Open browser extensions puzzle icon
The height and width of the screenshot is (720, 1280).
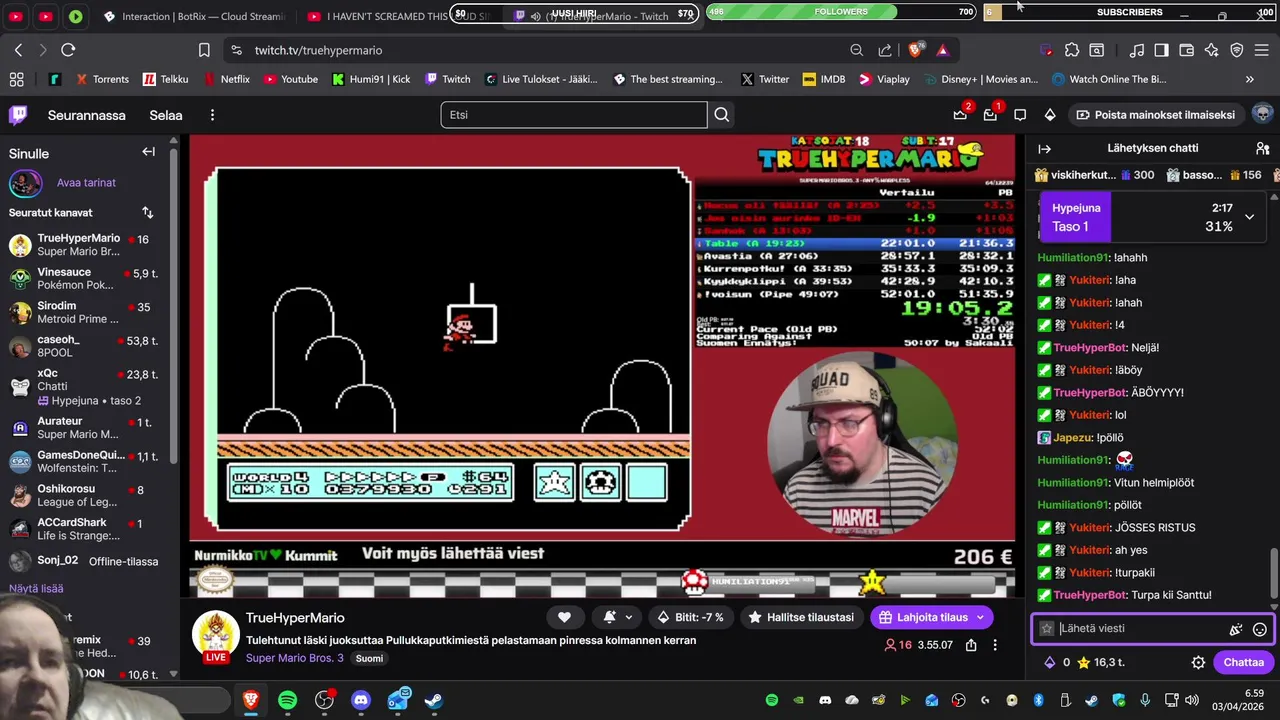(x=1072, y=50)
